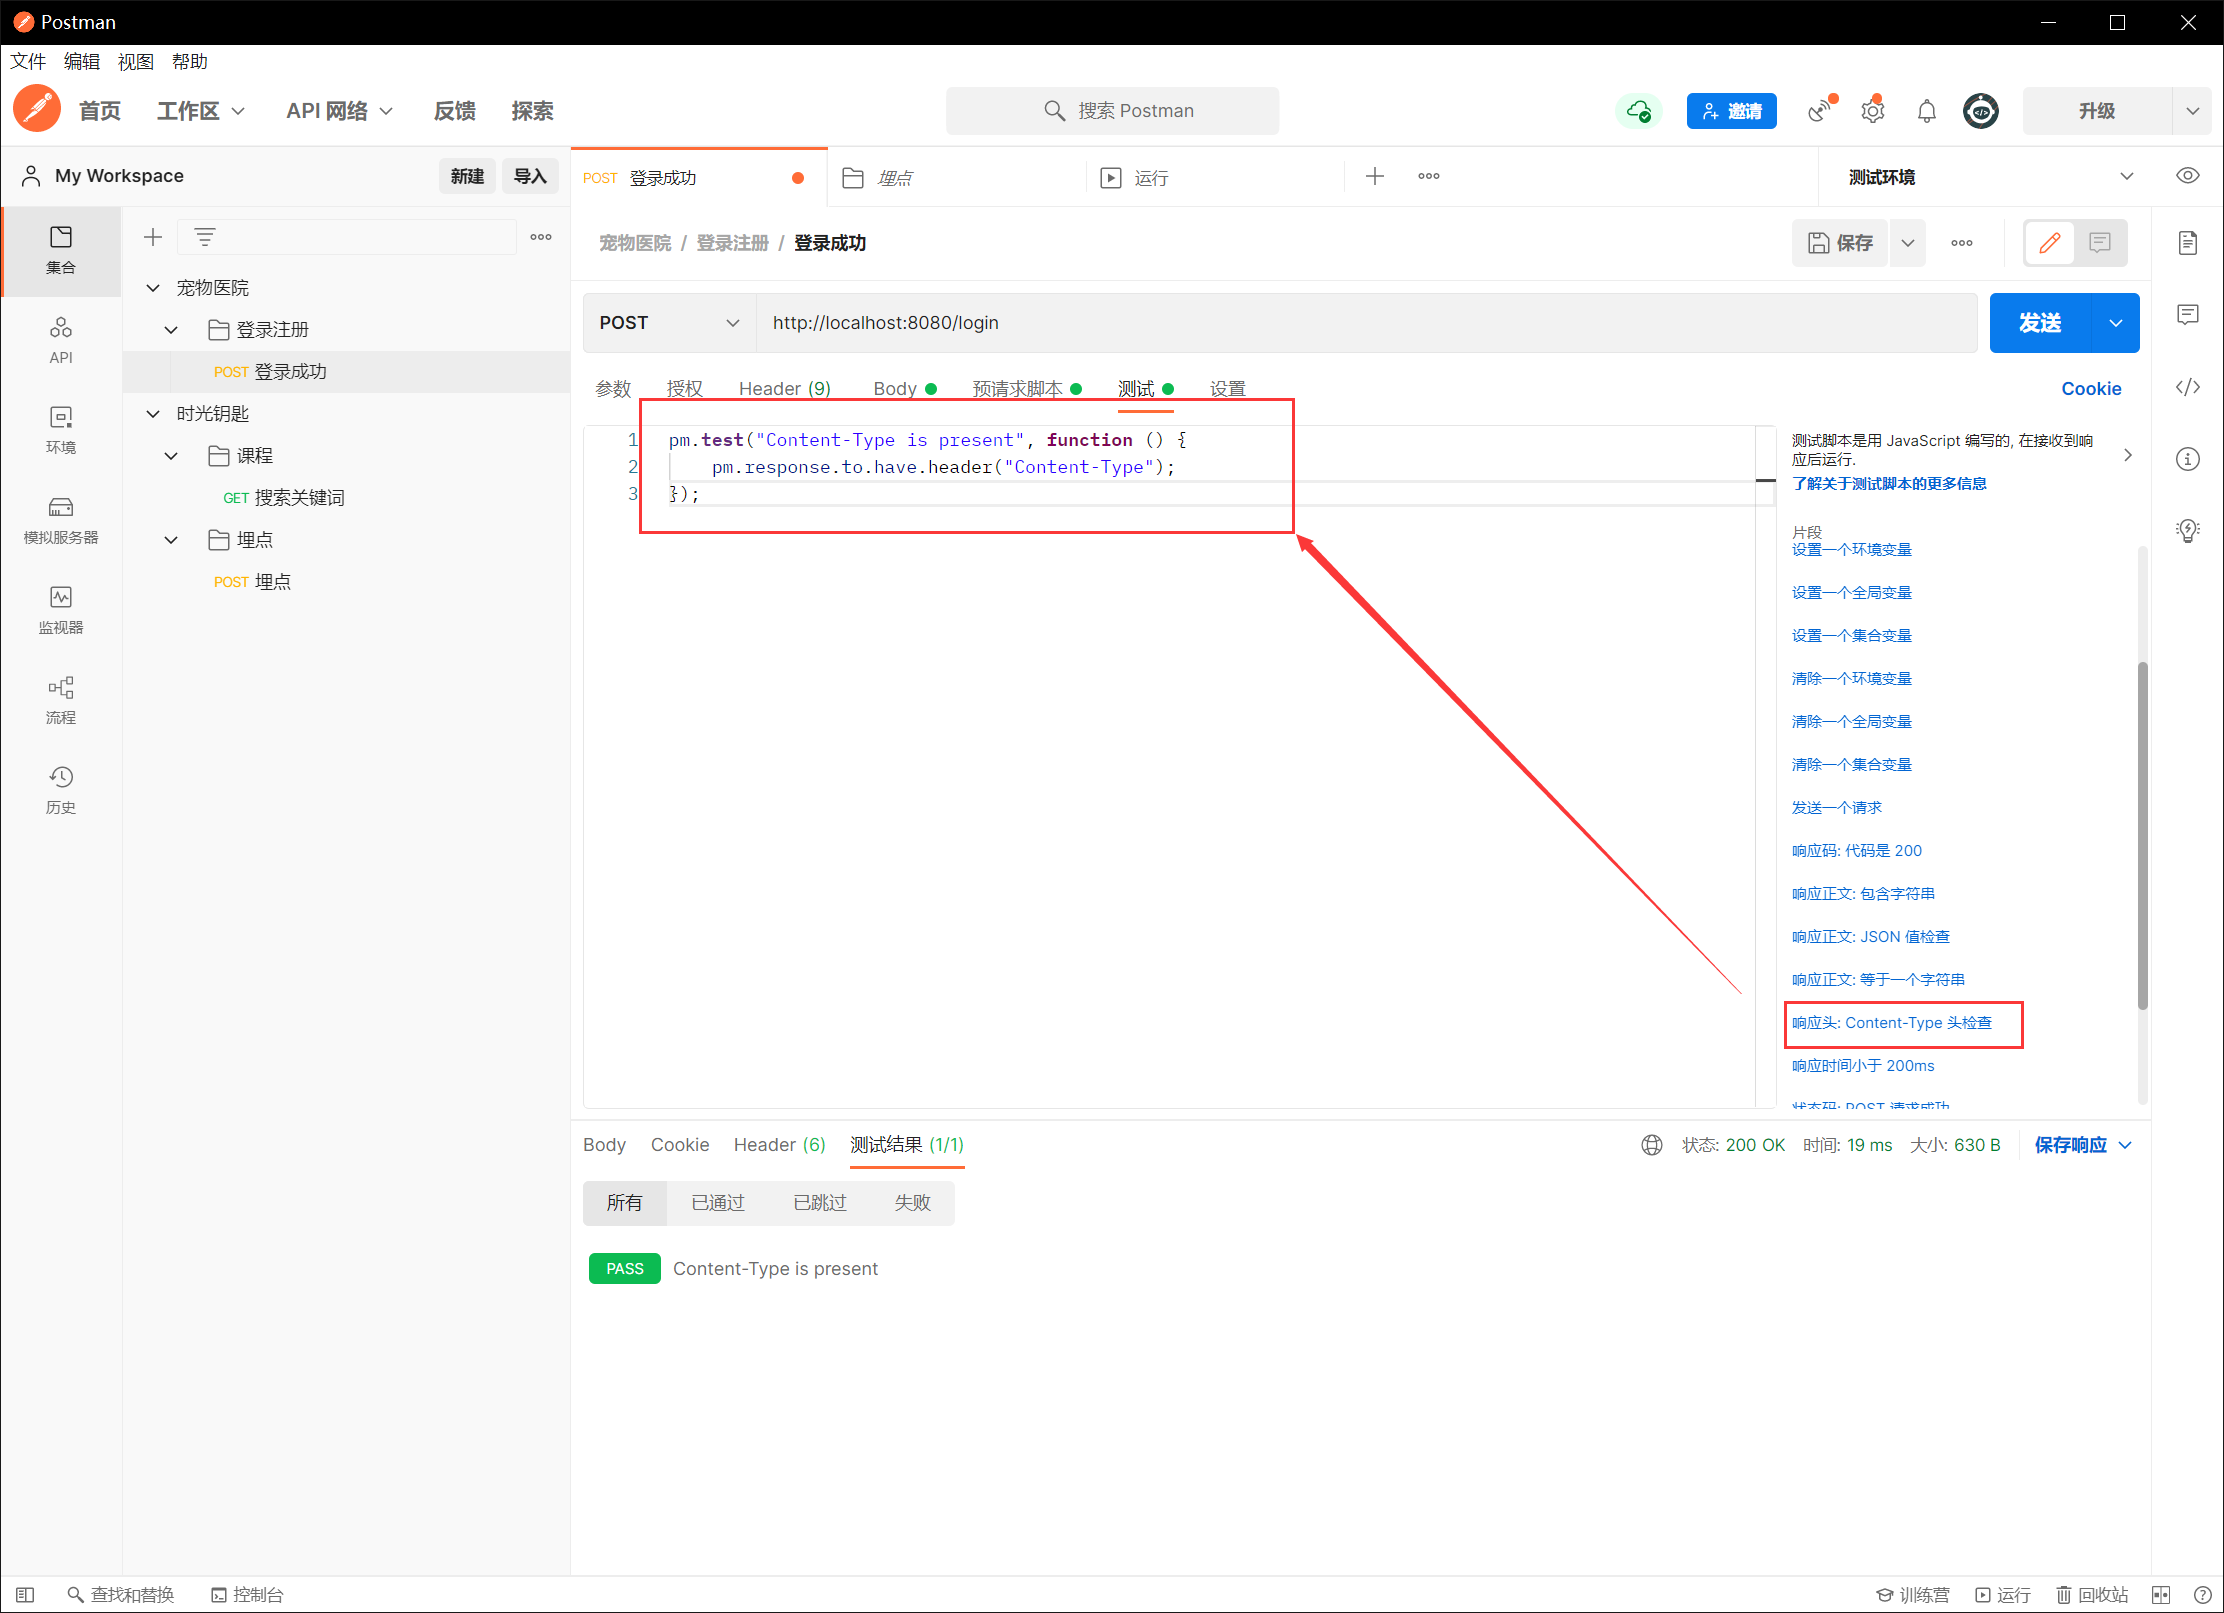Toggle the environment quick look eye icon
The image size is (2224, 1613).
point(2187,176)
